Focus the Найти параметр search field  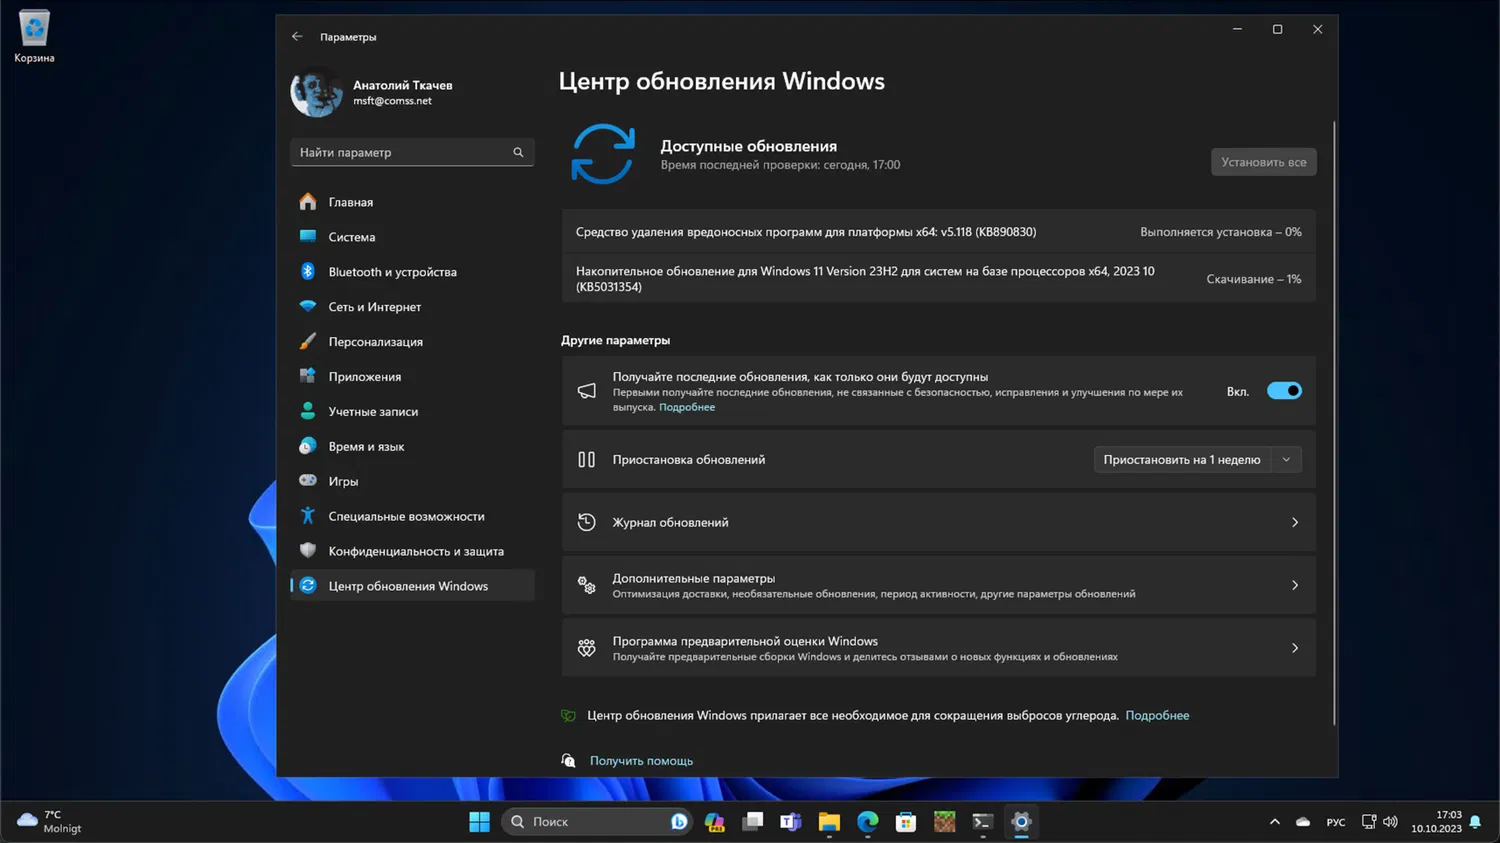[x=412, y=152]
